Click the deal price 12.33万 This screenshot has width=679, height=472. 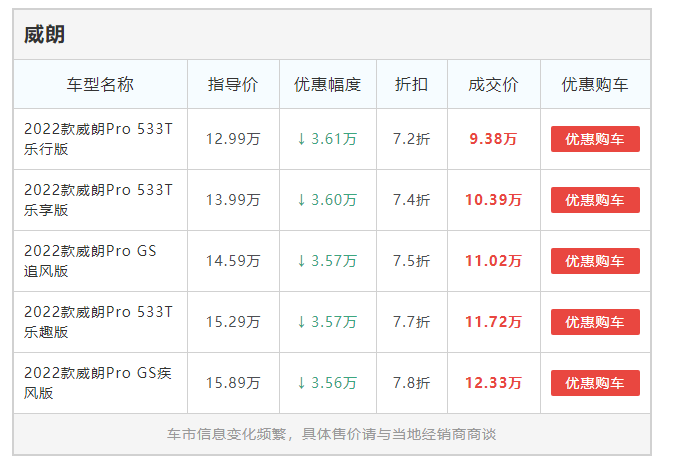(493, 383)
